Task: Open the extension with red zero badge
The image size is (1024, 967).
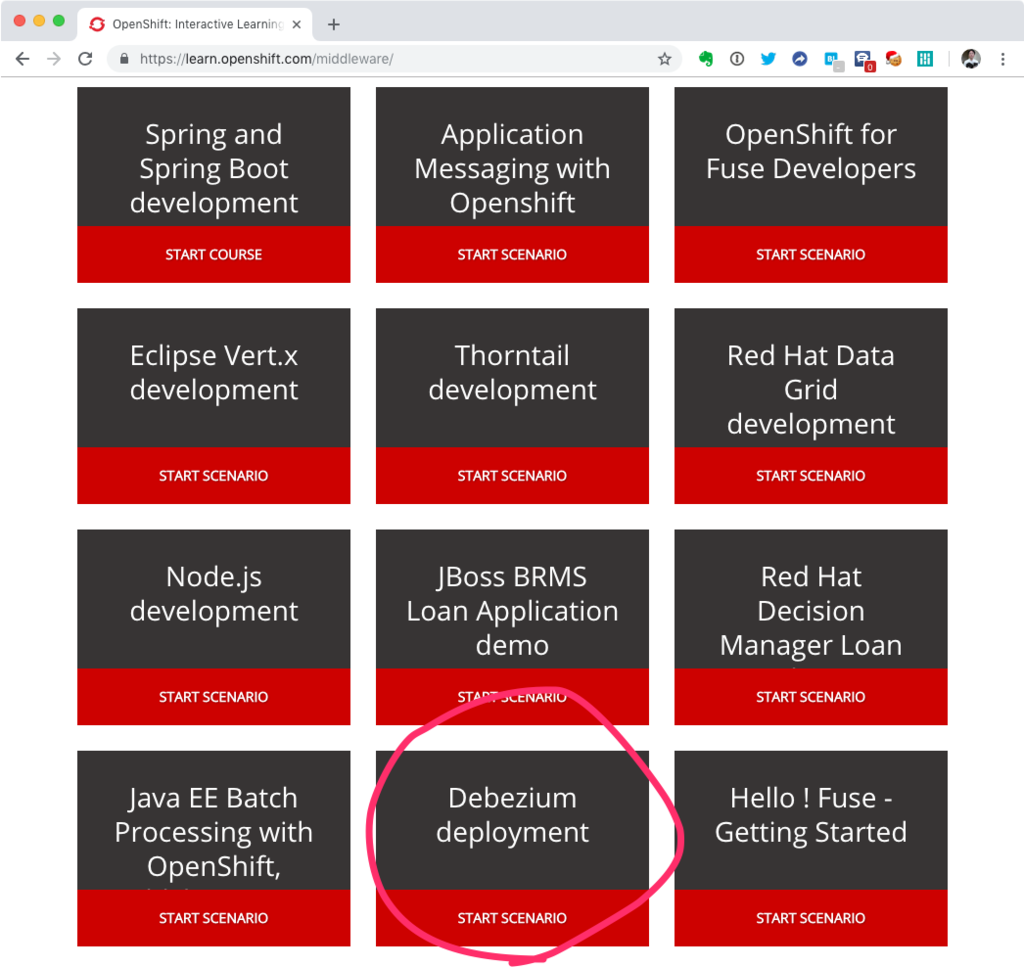Action: click(864, 60)
